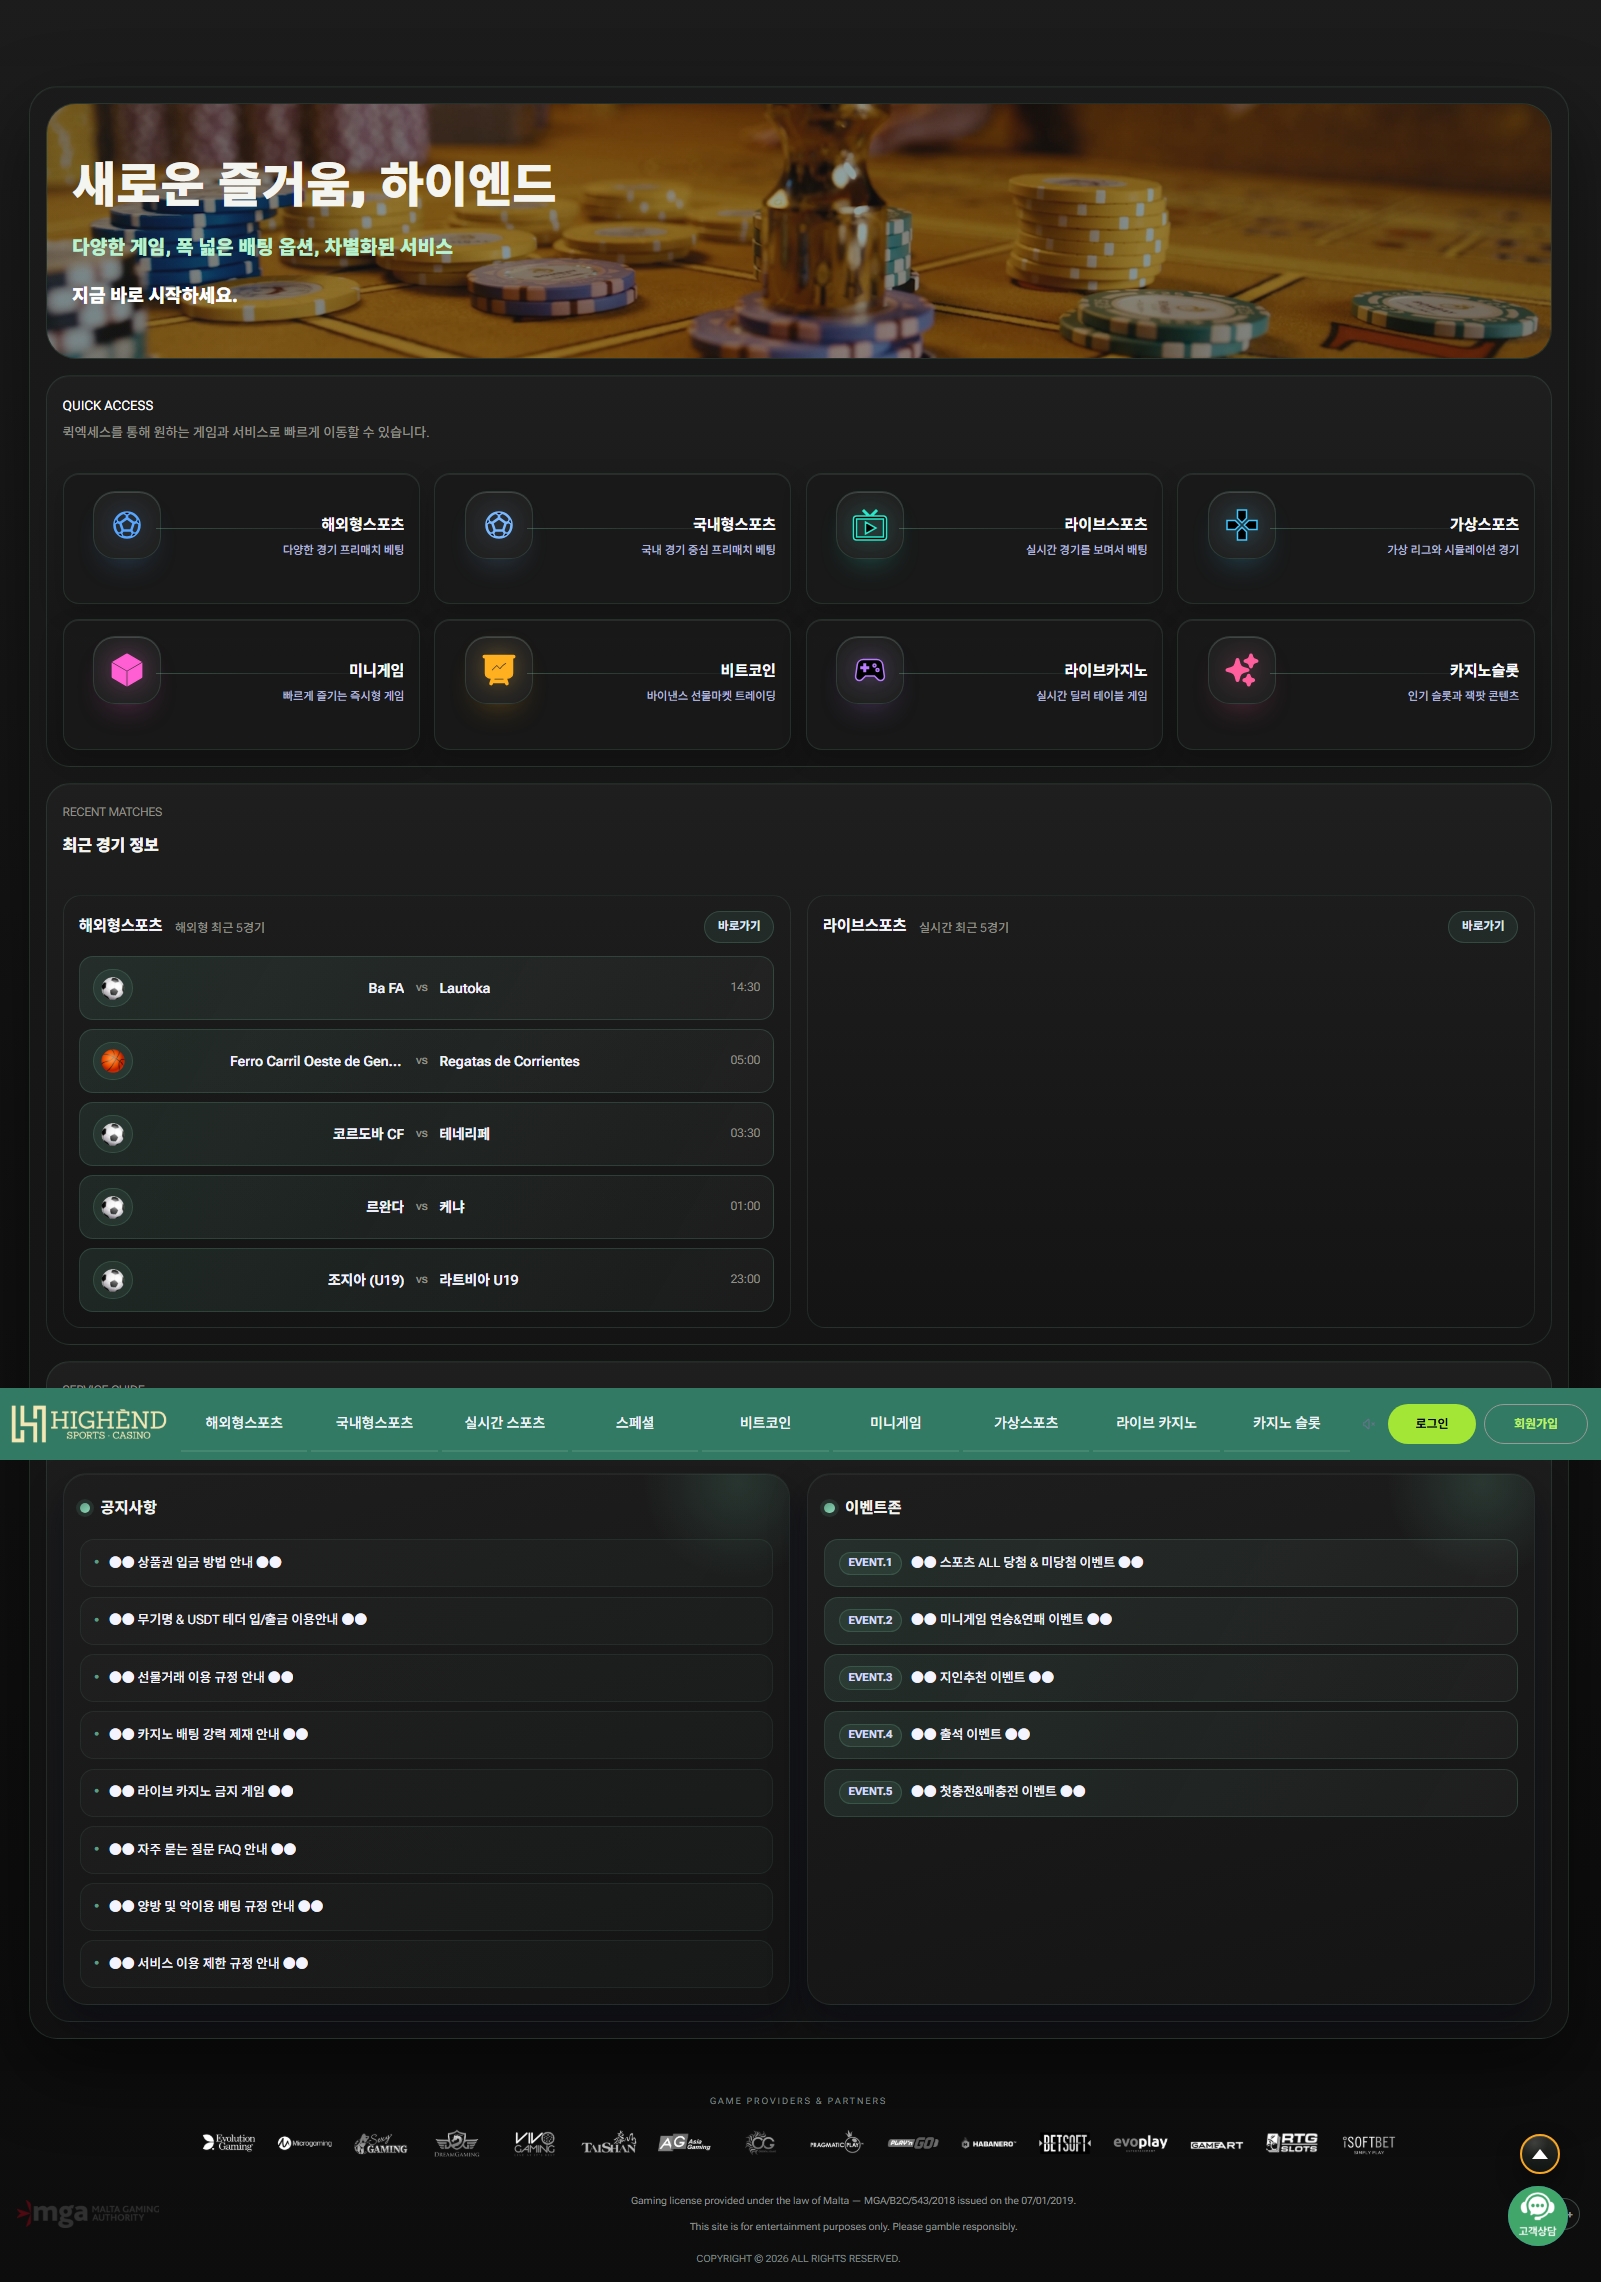Open the 서비스 이용 제한 규정 안내 notice
This screenshot has height=2282, width=1601.
point(426,1964)
